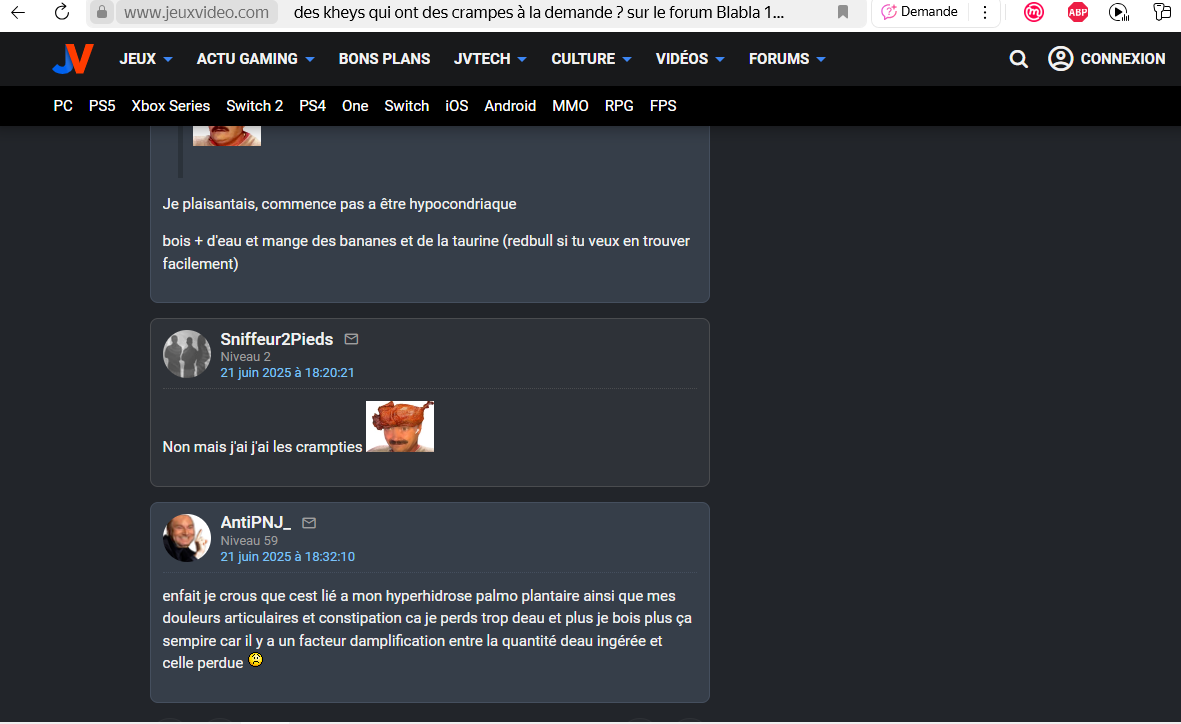This screenshot has width=1181, height=724.
Task: Select the Switch platform tab
Action: pyautogui.click(x=407, y=106)
